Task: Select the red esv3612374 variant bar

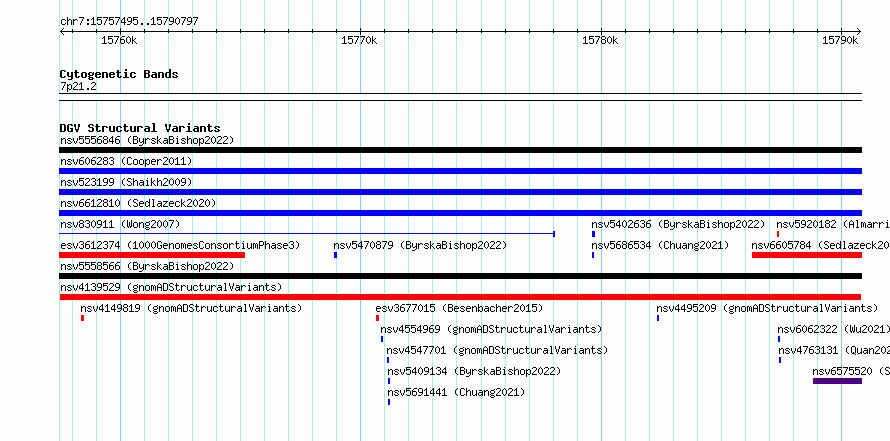Action: point(152,255)
